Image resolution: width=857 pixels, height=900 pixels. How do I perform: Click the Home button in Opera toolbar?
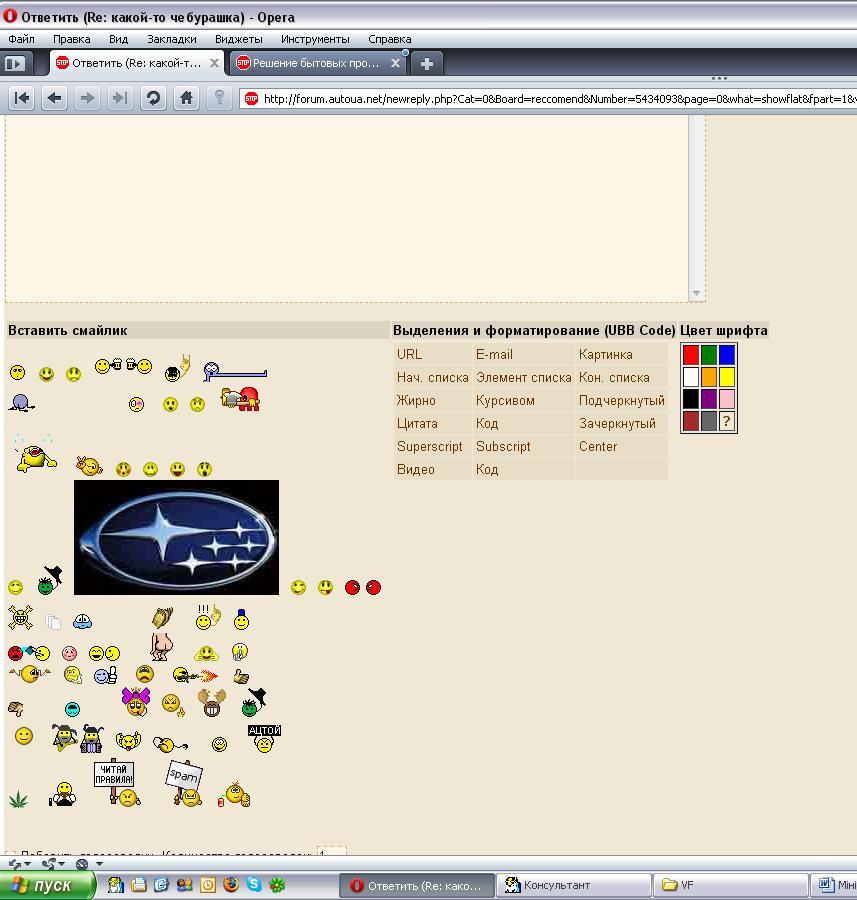[x=186, y=98]
